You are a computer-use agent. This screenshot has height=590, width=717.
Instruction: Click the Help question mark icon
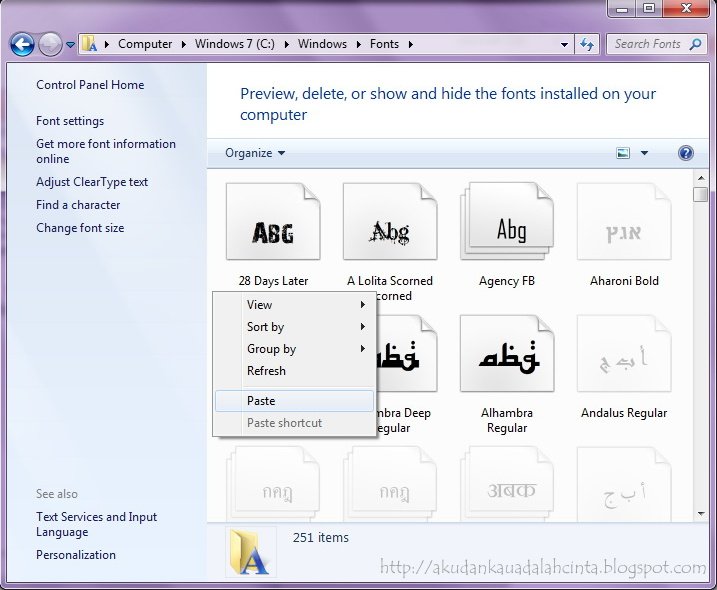(685, 153)
